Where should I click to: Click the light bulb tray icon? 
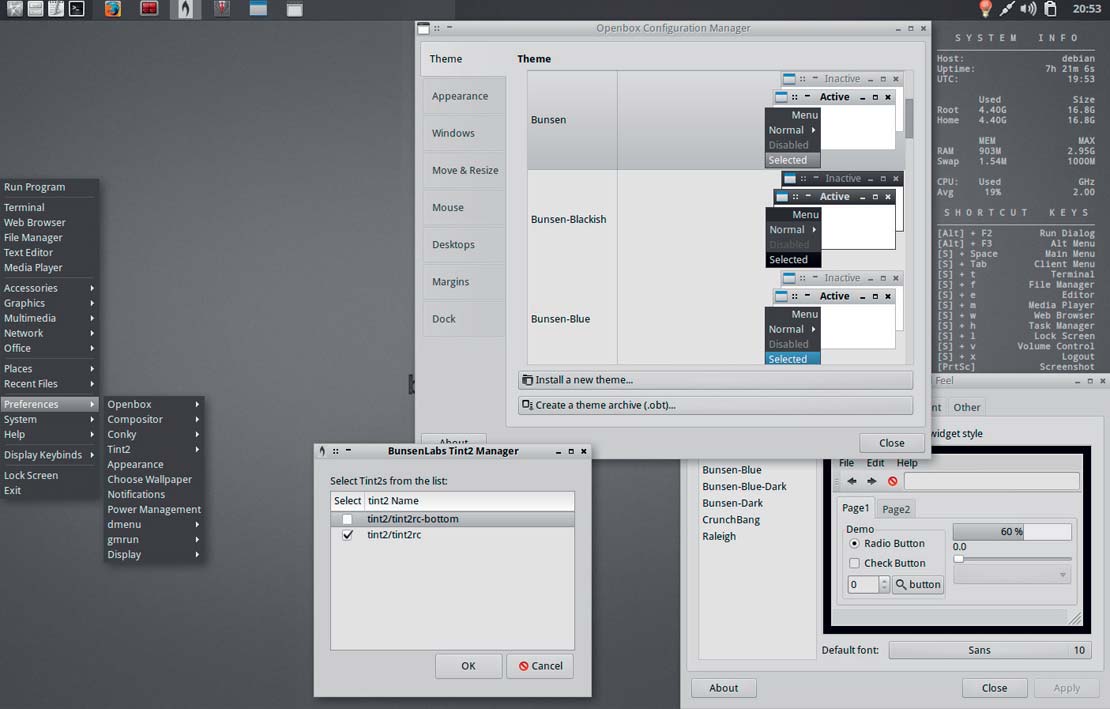pos(985,8)
